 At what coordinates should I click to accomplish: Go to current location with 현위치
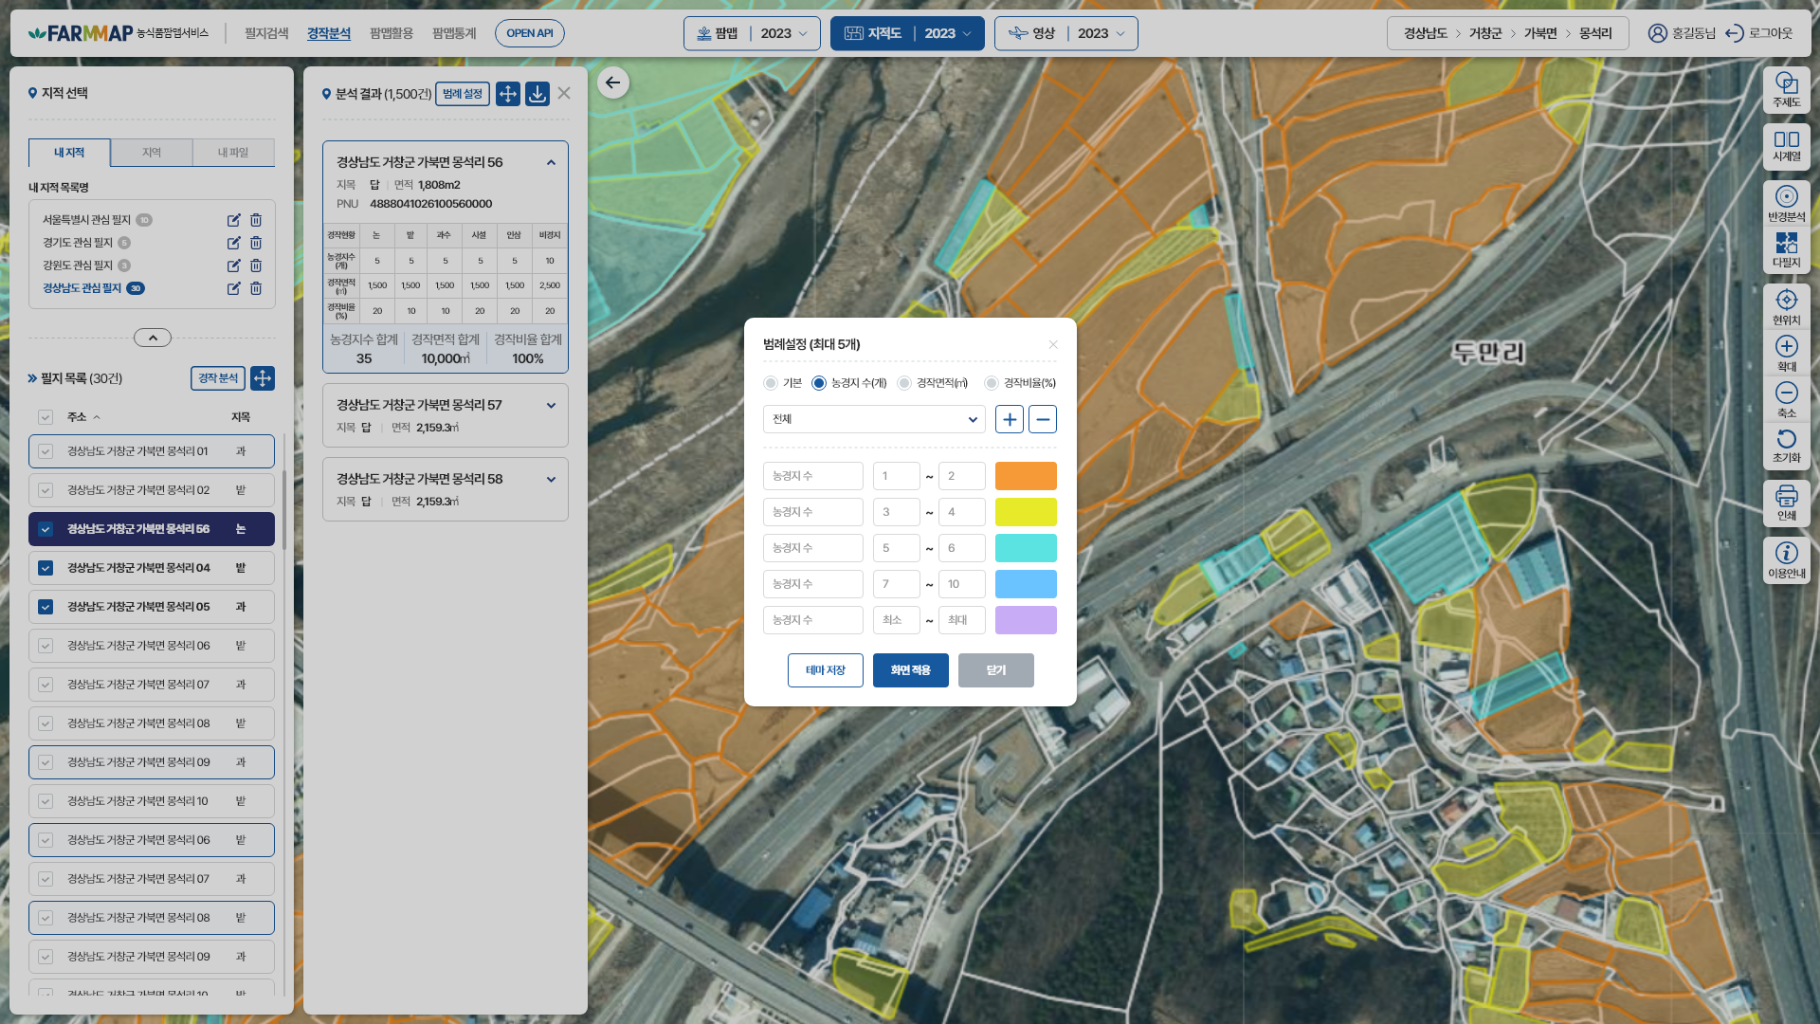click(x=1786, y=306)
